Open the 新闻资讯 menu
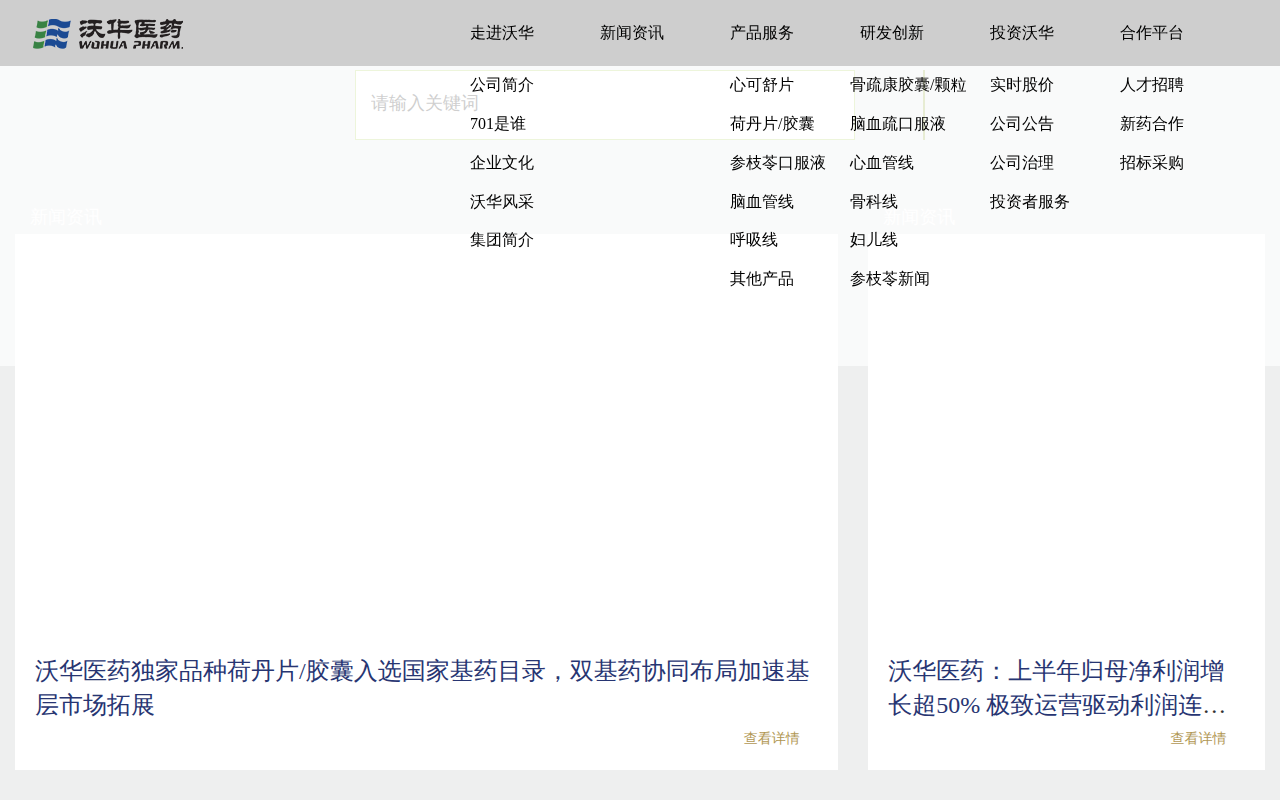 coord(632,33)
